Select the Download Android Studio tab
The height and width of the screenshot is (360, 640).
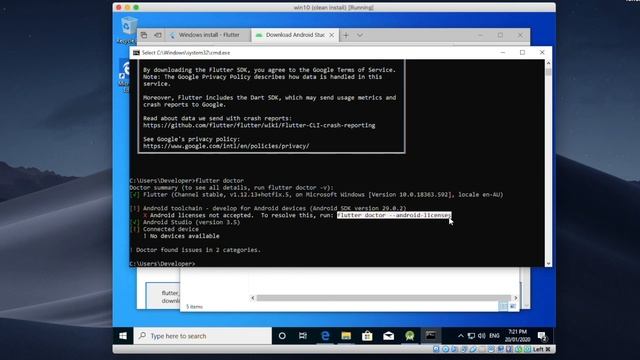tap(294, 35)
